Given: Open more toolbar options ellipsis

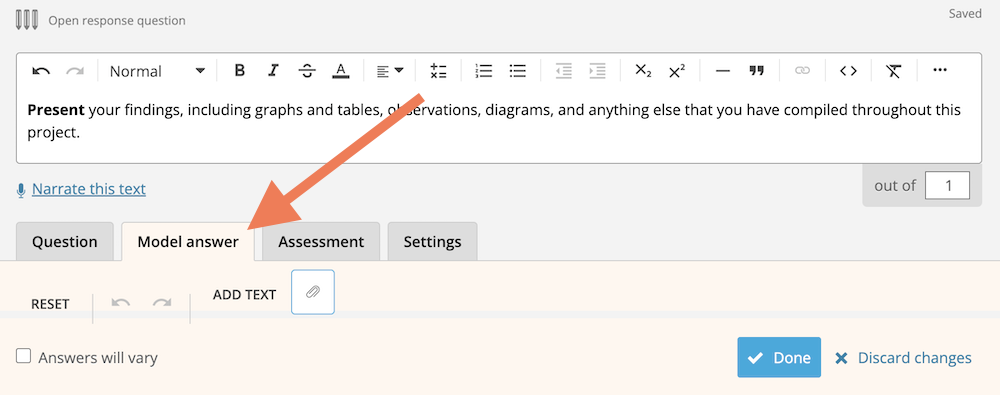Looking at the screenshot, I should (x=940, y=70).
